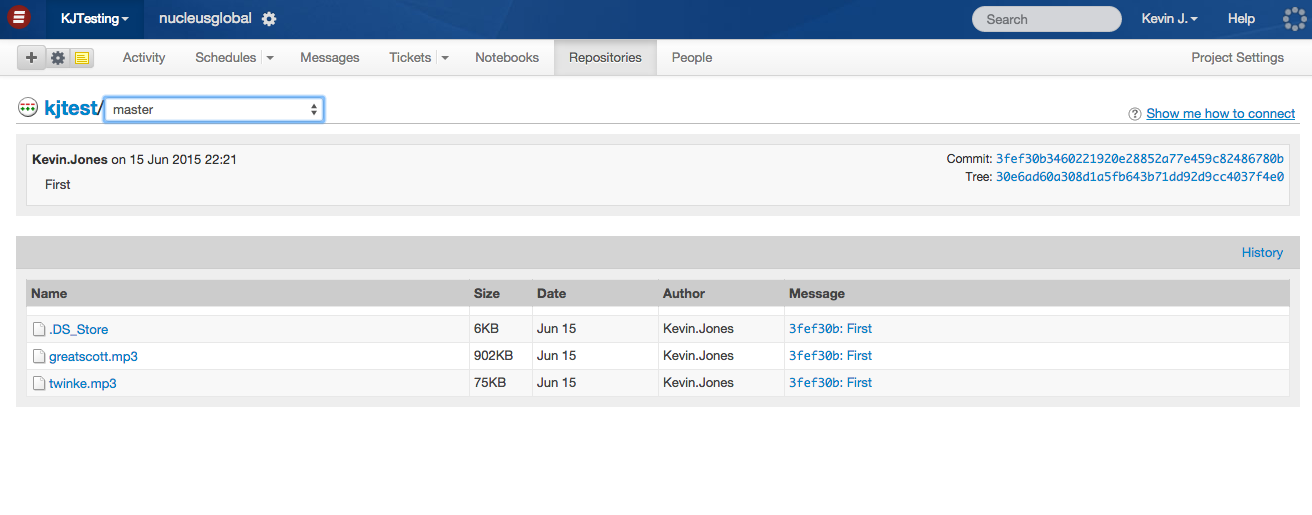Screen dimensions: 1312x515
Task: Expand the Schedules dropdown arrow
Action: pyautogui.click(x=270, y=58)
